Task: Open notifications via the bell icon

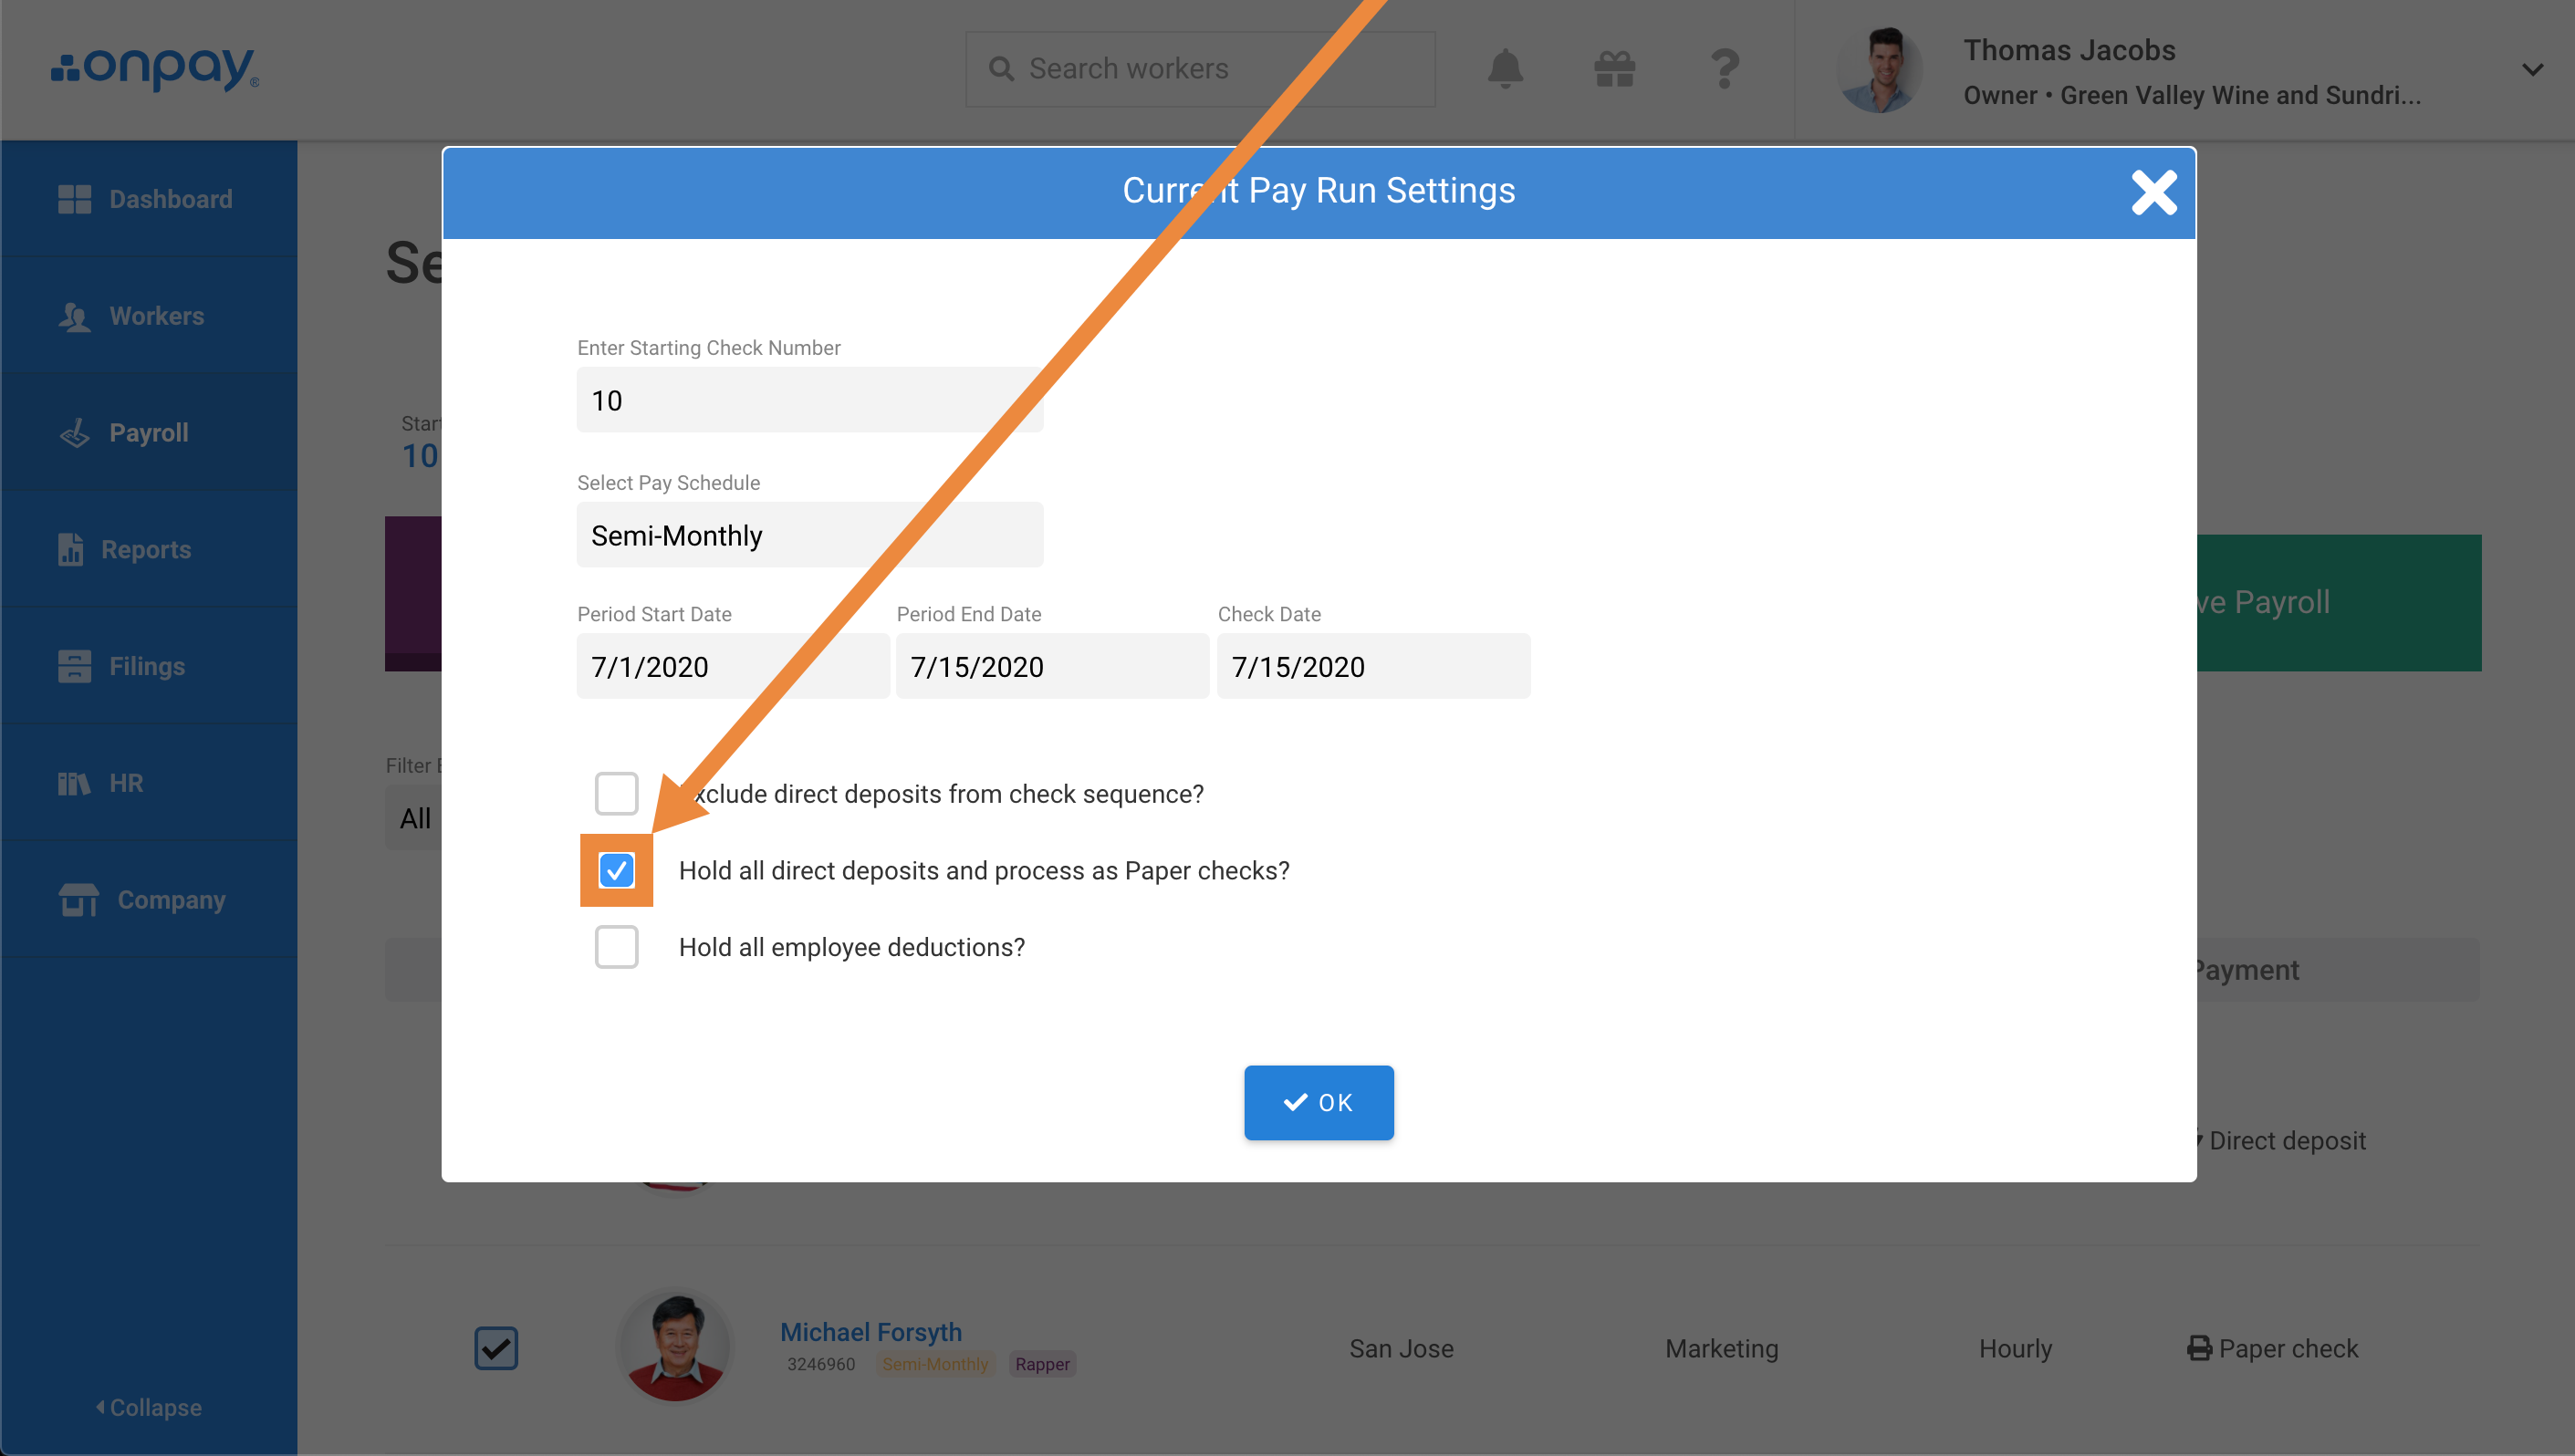Action: [1506, 68]
